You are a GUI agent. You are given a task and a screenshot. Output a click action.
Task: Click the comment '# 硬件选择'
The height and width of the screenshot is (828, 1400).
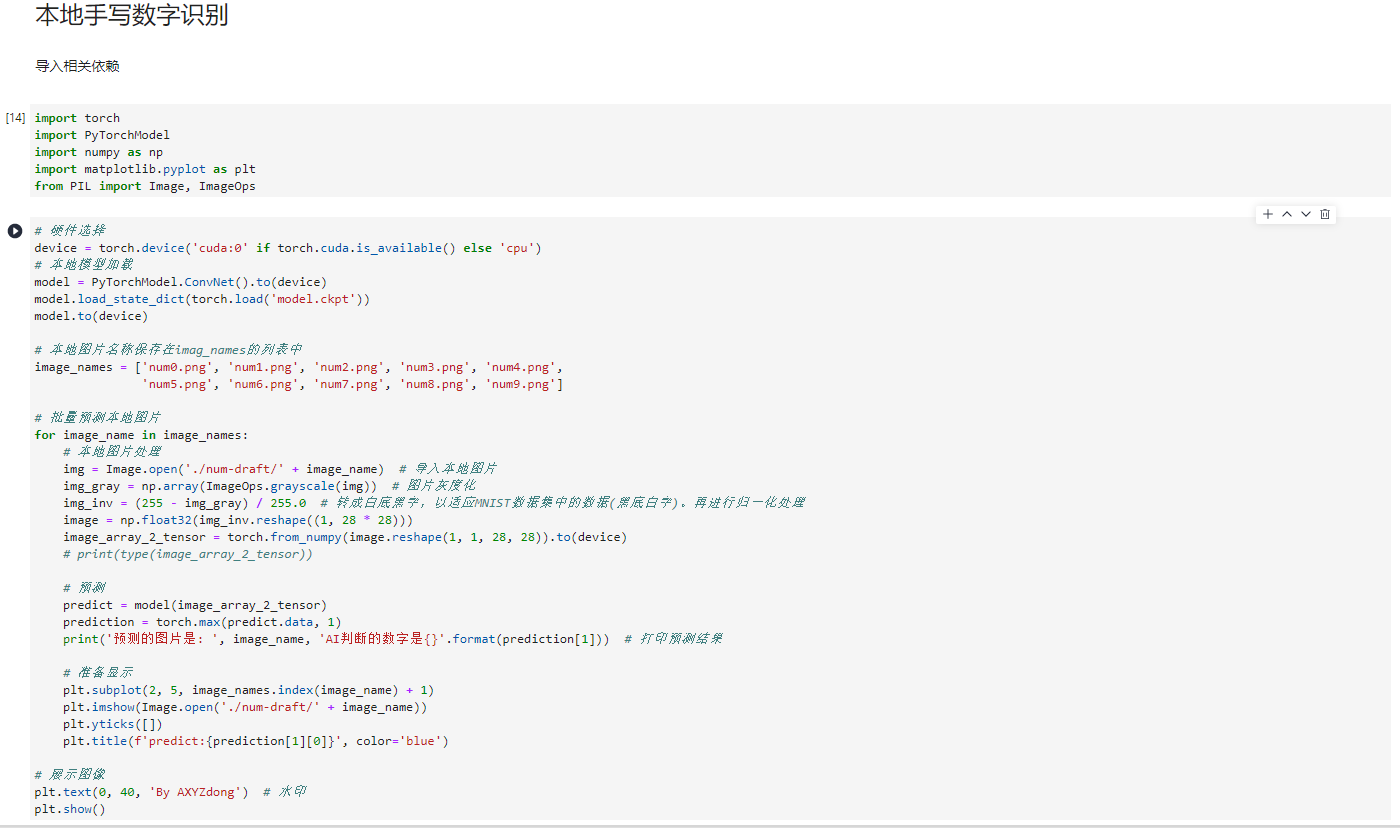click(x=70, y=231)
